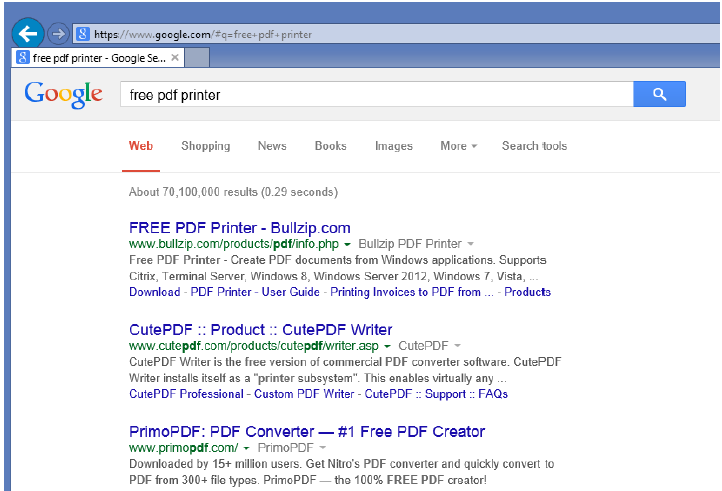Expand dropdown arrow after cutepdf.com URL
Viewport: 722px width, 491px height.
pos(387,346)
